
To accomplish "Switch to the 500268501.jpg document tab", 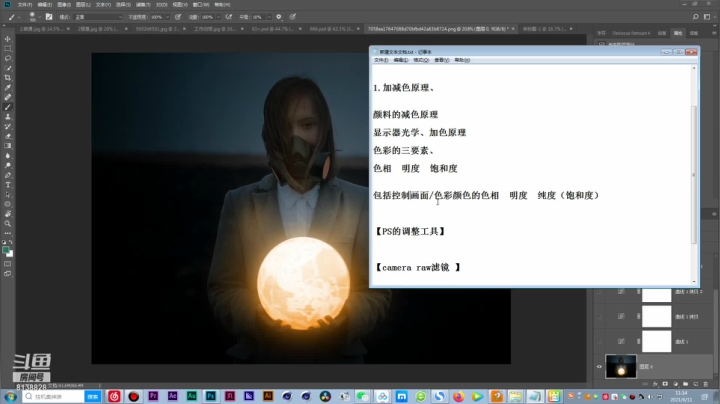I will 157,28.
